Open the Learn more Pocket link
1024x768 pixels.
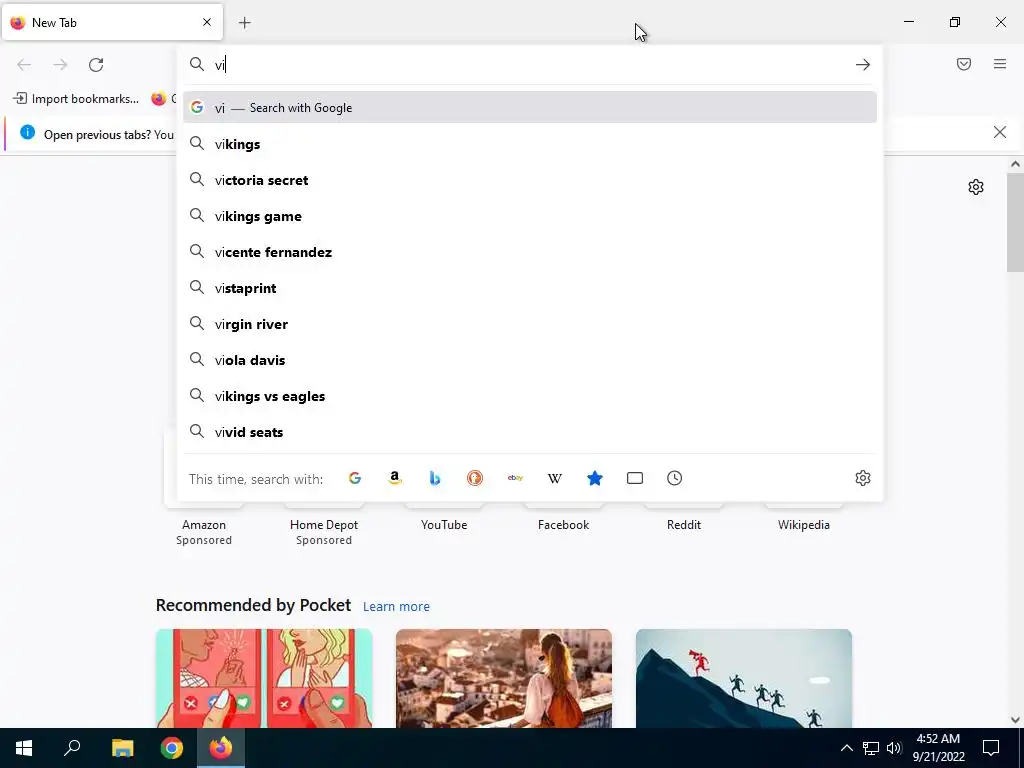point(396,607)
